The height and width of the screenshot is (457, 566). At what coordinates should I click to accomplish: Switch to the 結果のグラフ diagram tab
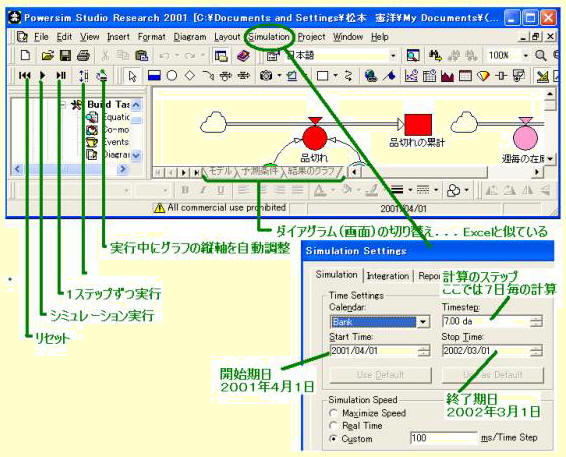click(x=312, y=171)
